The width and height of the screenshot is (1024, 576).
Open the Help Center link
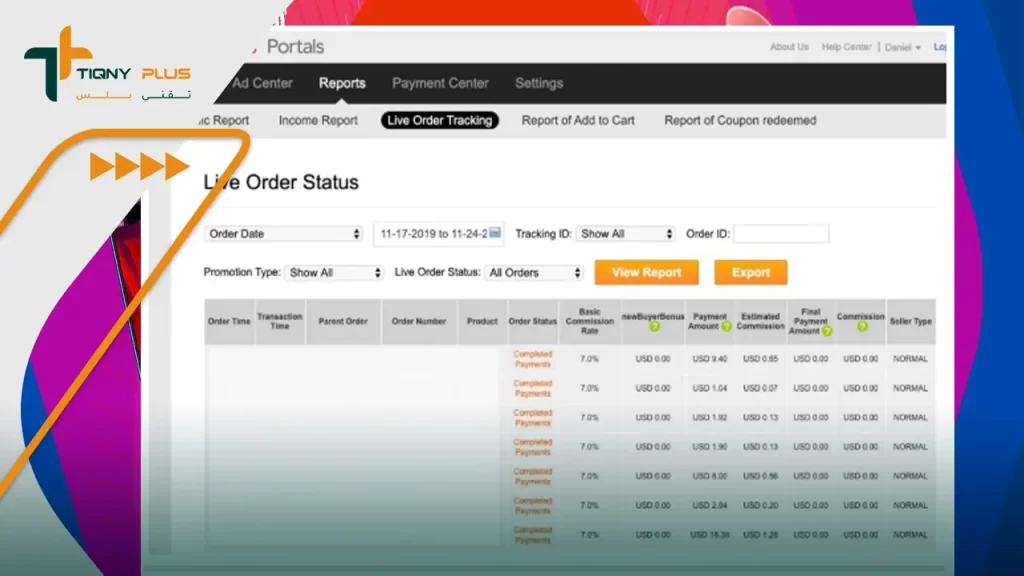click(846, 47)
